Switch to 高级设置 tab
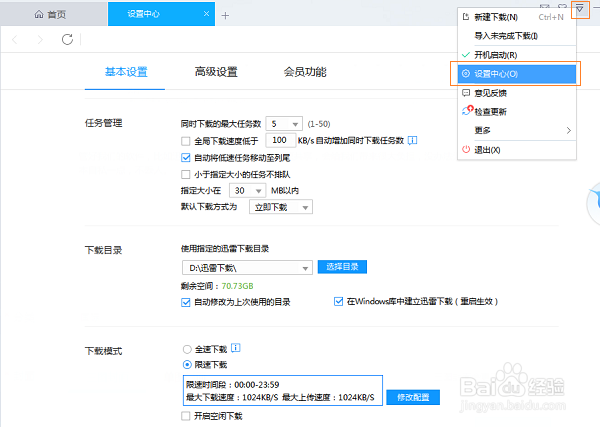The width and height of the screenshot is (600, 427). click(216, 72)
